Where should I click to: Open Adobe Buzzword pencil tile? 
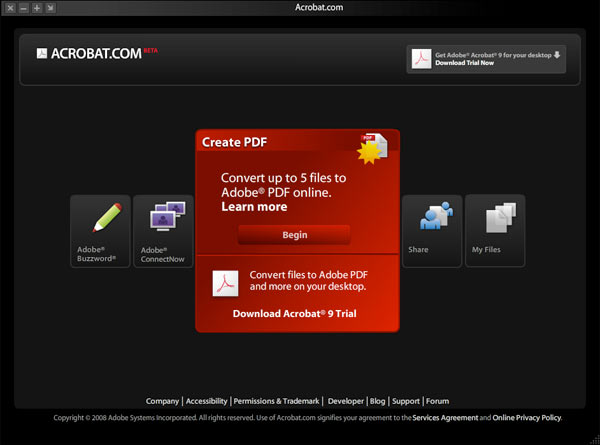click(100, 230)
